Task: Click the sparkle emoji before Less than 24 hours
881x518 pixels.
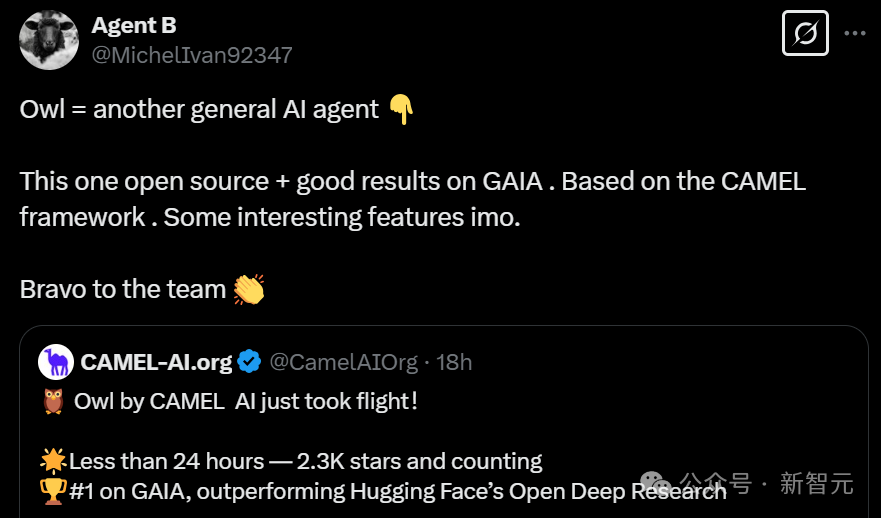Action: [x=53, y=461]
